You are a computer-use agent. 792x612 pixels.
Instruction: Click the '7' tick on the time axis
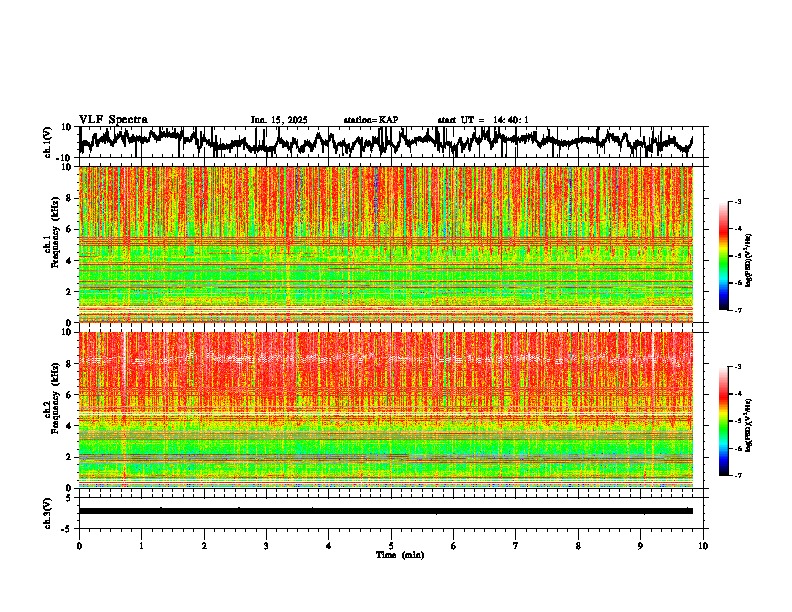point(516,546)
